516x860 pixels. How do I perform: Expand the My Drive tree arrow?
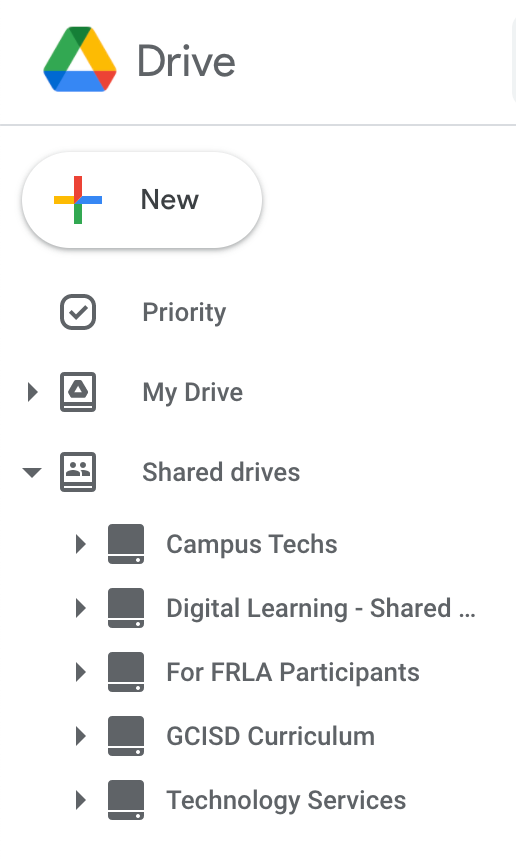(32, 392)
